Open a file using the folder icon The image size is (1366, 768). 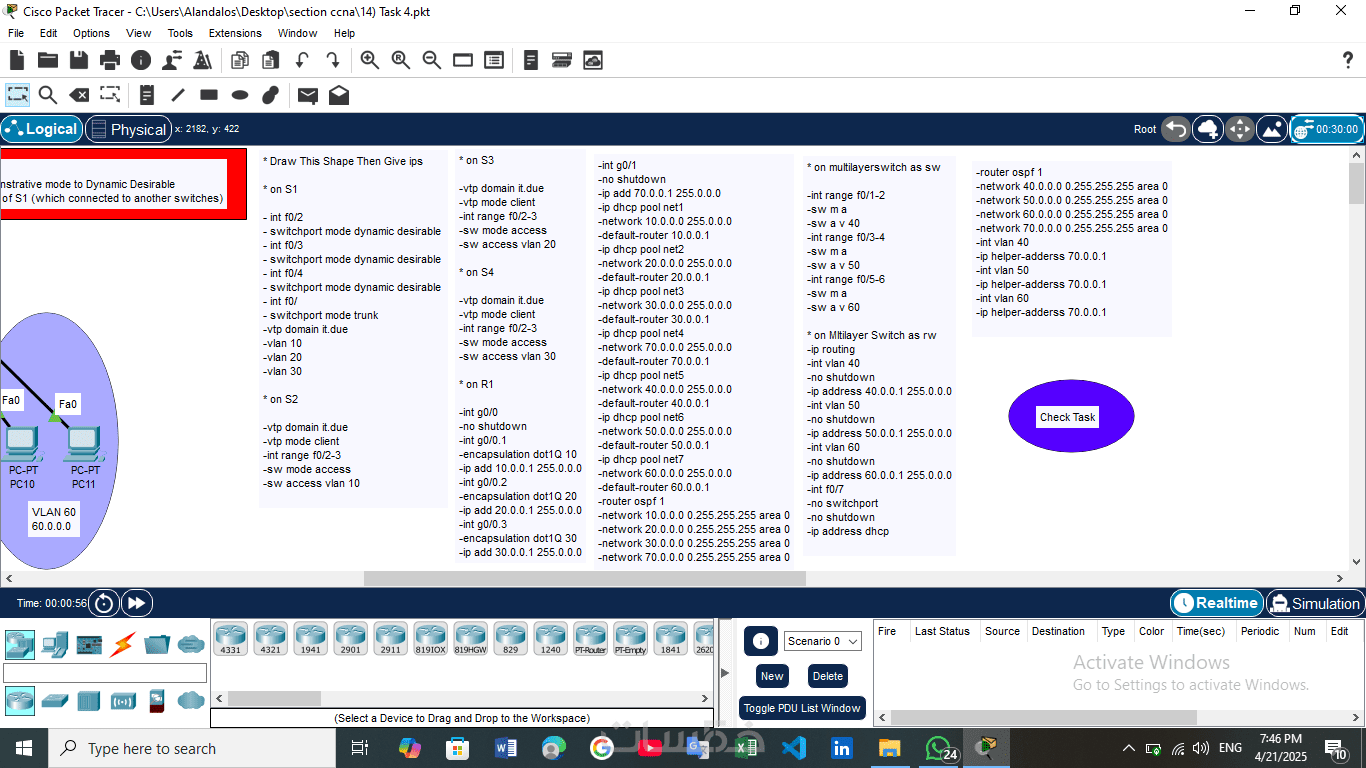tap(48, 60)
